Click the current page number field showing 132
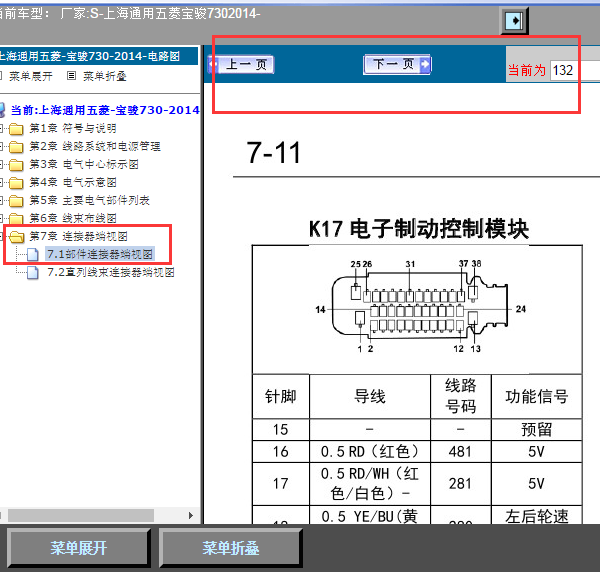Screen dimensions: 600x572 (575, 70)
